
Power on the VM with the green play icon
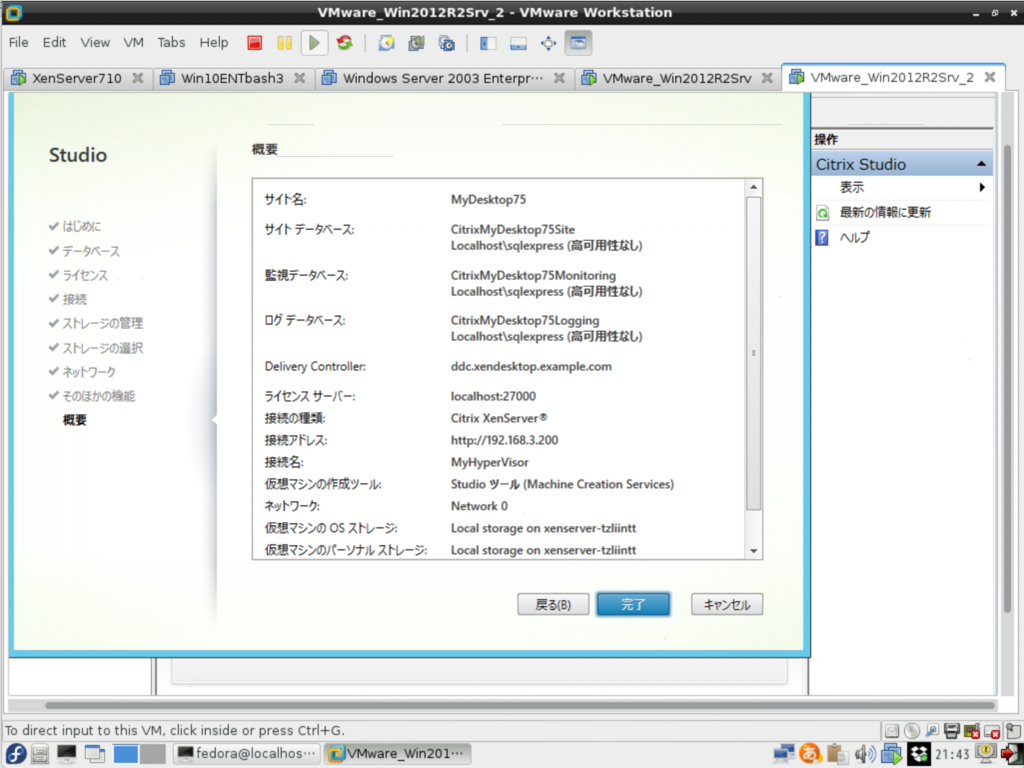pyautogui.click(x=314, y=43)
